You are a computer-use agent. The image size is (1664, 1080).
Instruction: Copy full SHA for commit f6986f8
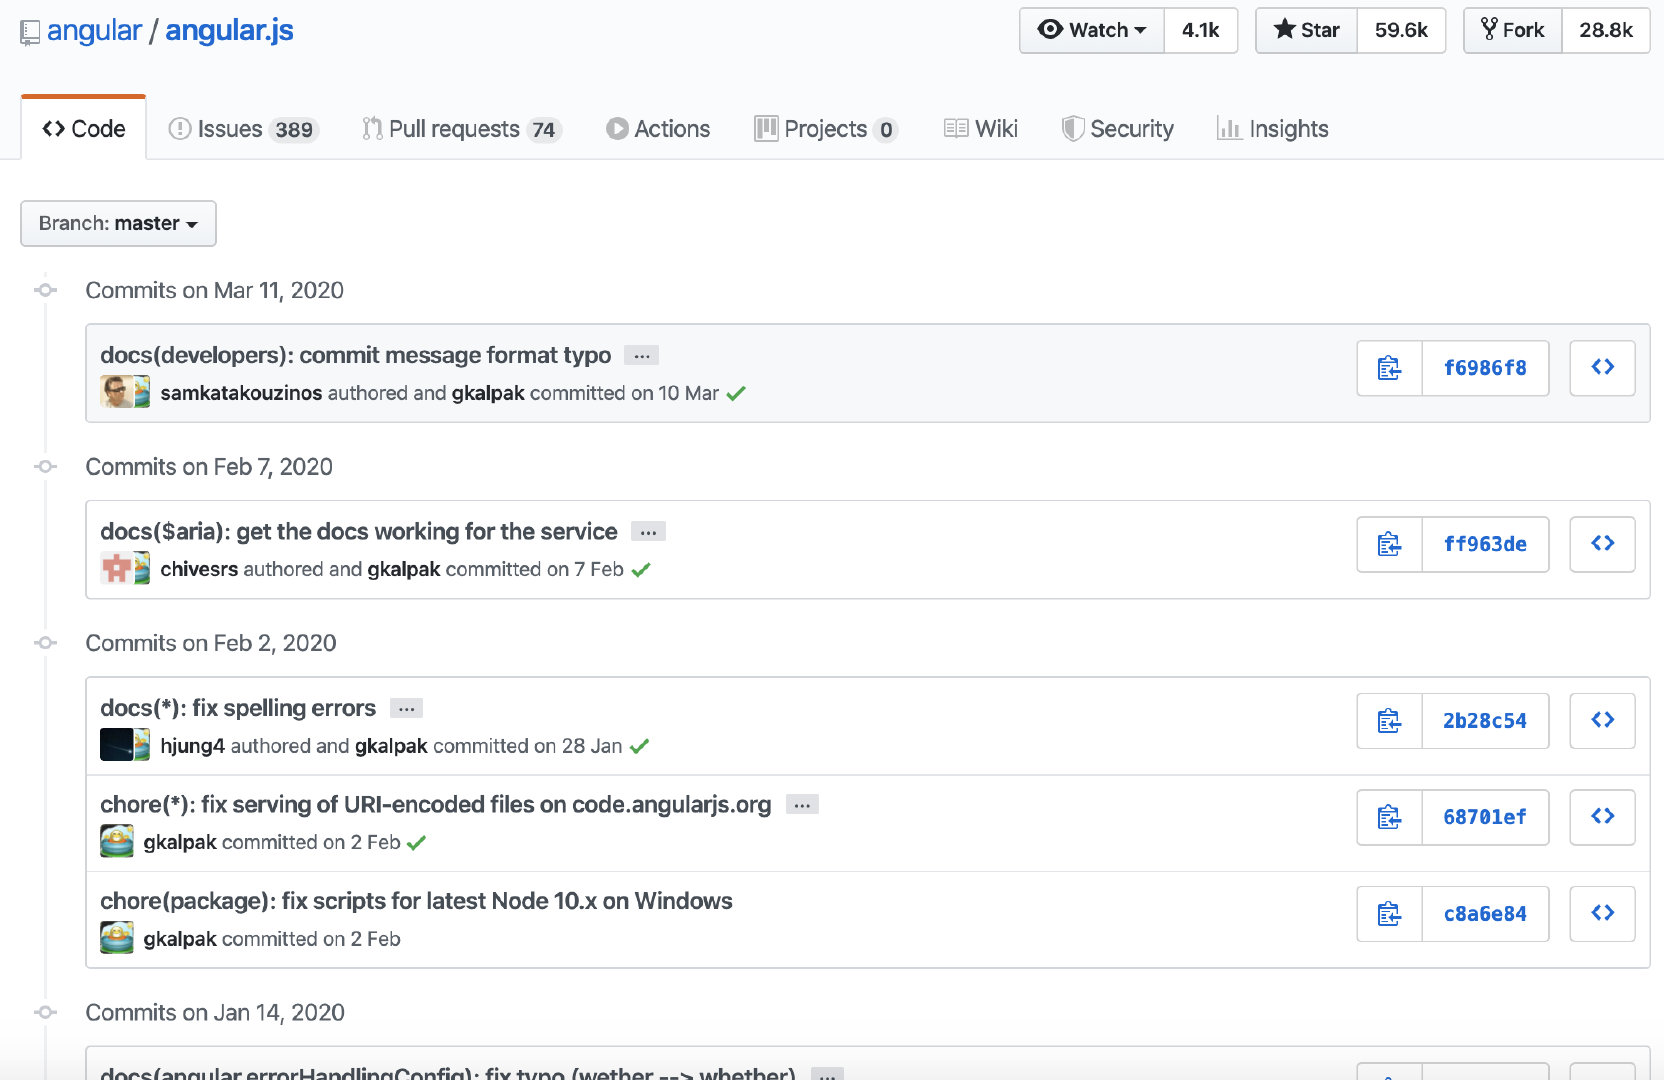[x=1389, y=368]
